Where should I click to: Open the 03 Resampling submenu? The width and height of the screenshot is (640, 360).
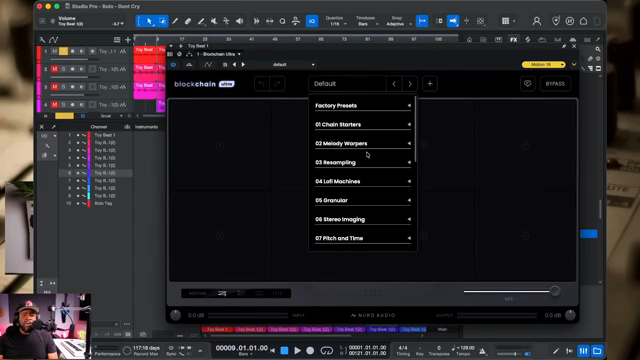pyautogui.click(x=363, y=162)
